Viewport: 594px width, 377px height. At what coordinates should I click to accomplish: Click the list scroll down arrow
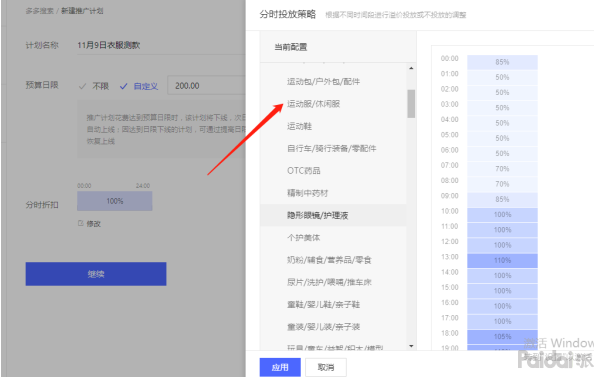(x=411, y=346)
